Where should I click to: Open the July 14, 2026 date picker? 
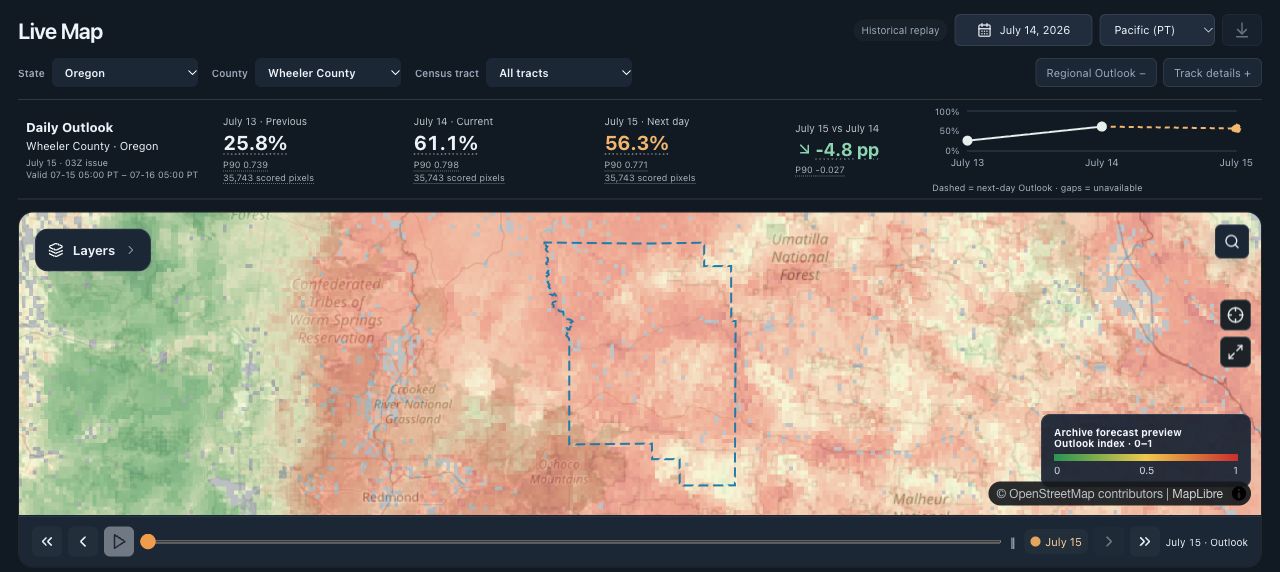click(x=1023, y=30)
